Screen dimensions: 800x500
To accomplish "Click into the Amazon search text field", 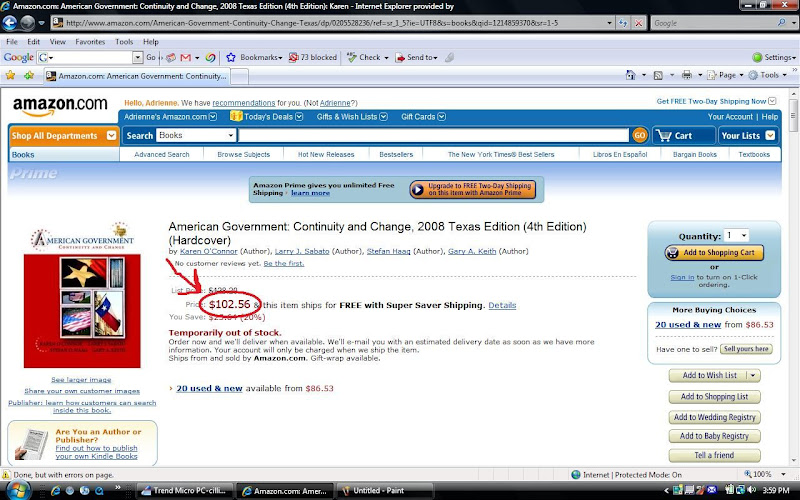I will tap(434, 135).
